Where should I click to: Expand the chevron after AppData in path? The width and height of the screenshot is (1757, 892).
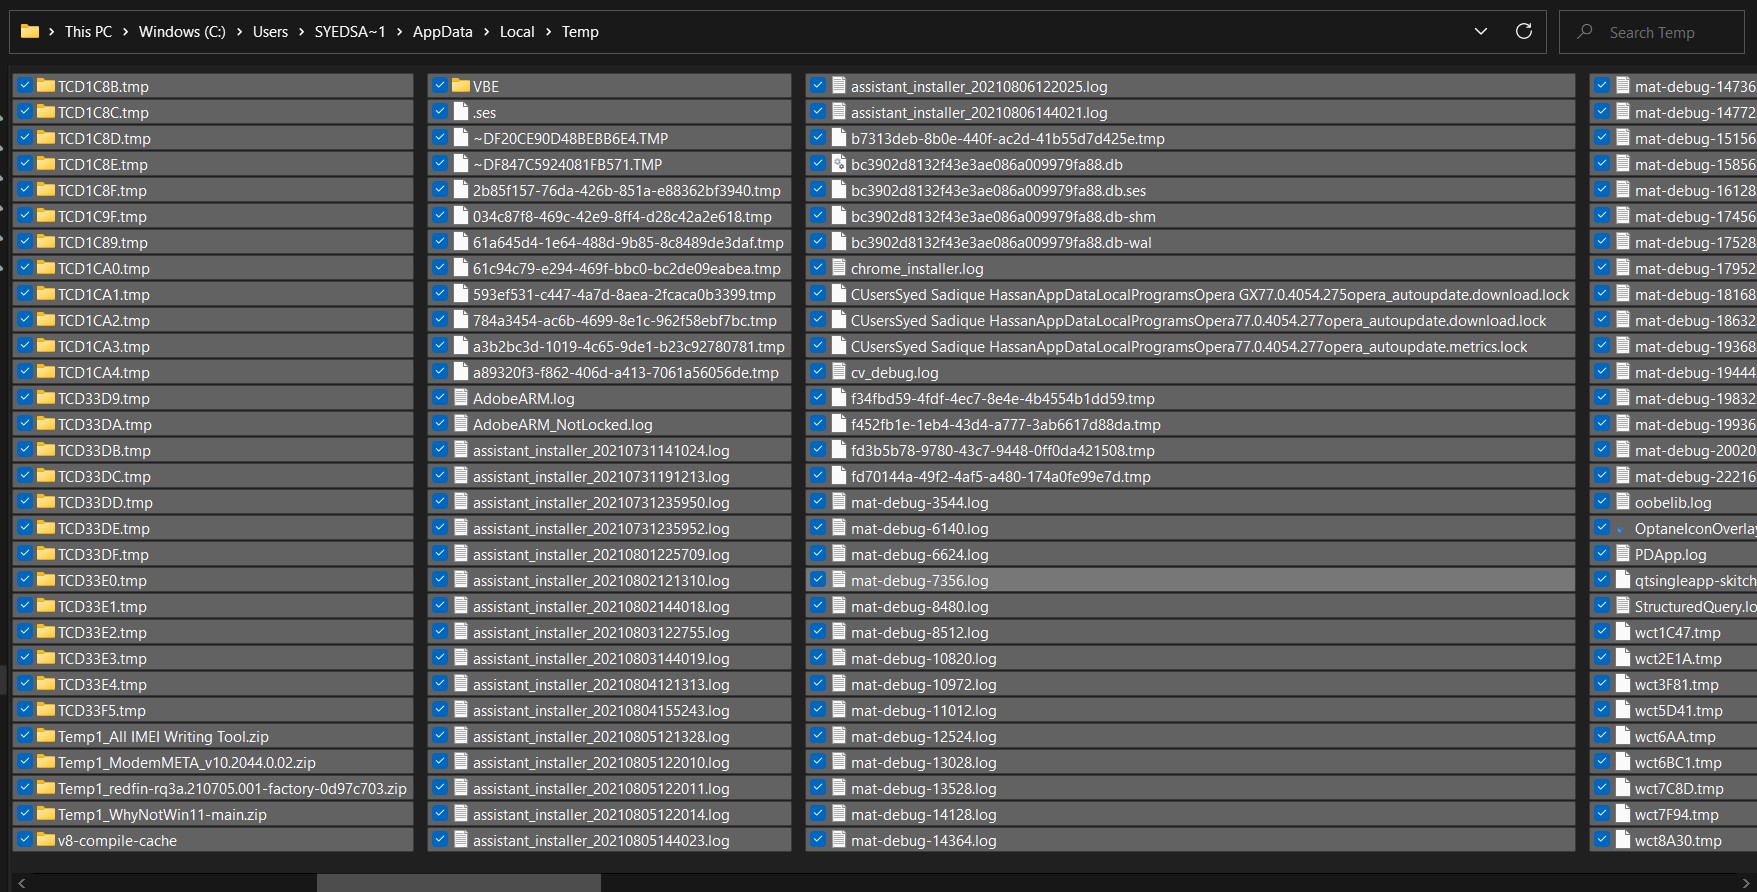click(x=486, y=32)
